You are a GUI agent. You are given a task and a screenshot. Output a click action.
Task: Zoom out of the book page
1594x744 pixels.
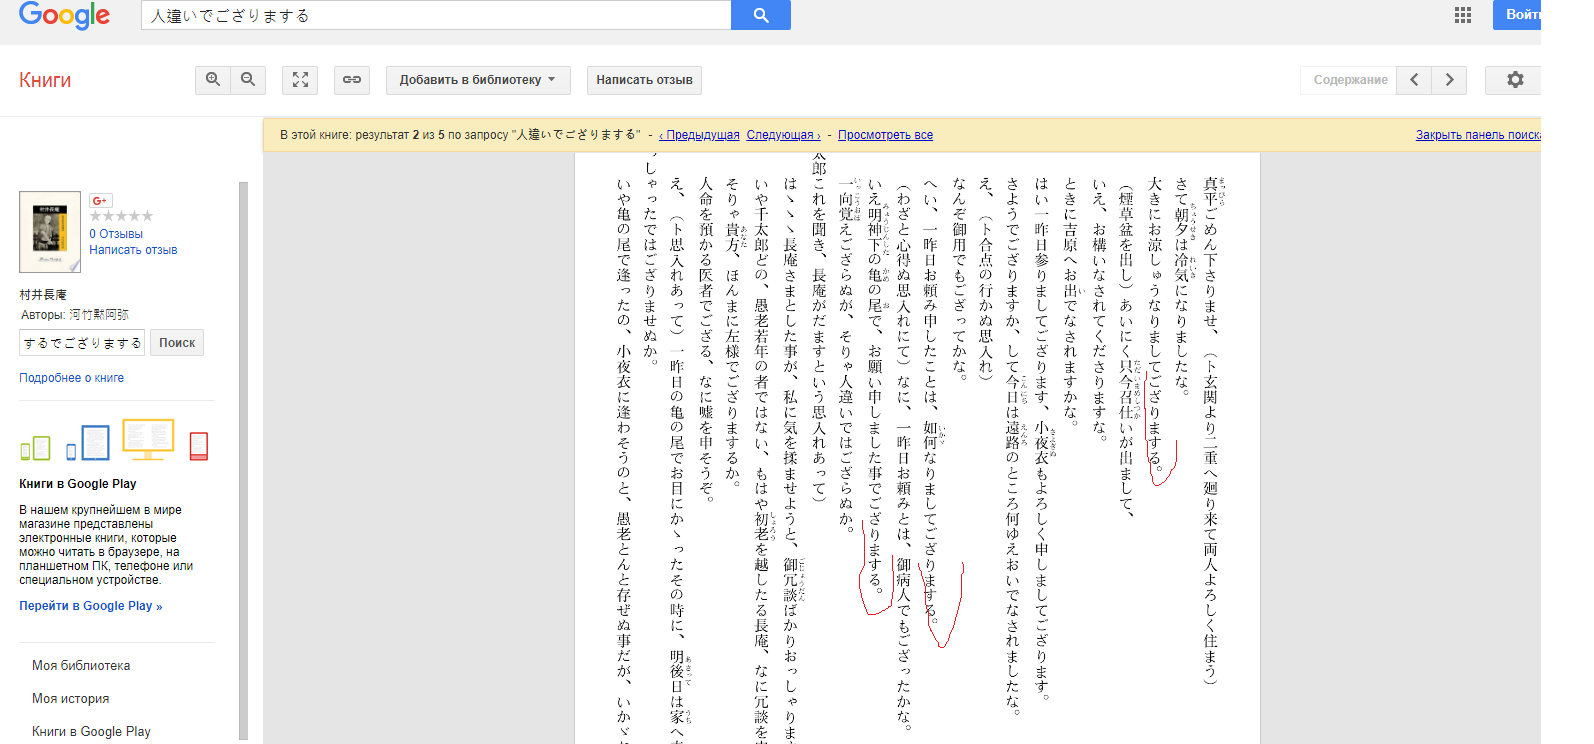tap(248, 80)
